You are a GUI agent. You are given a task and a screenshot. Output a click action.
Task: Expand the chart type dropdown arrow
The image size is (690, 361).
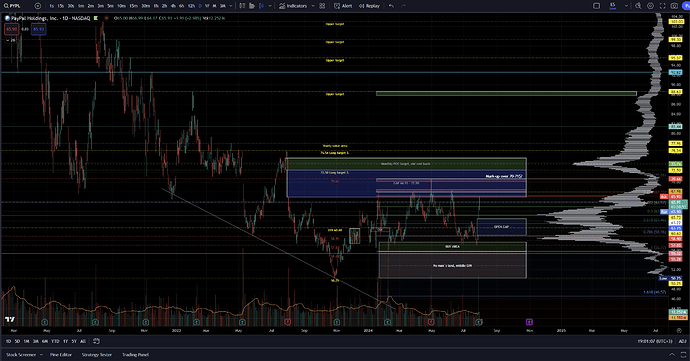(x=270, y=6)
